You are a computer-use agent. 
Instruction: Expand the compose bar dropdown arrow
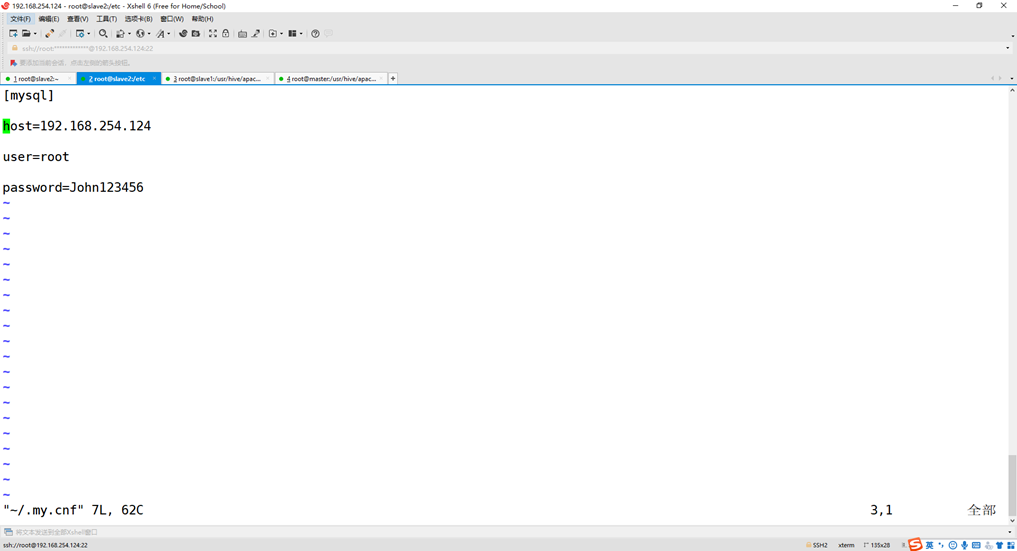click(1009, 532)
